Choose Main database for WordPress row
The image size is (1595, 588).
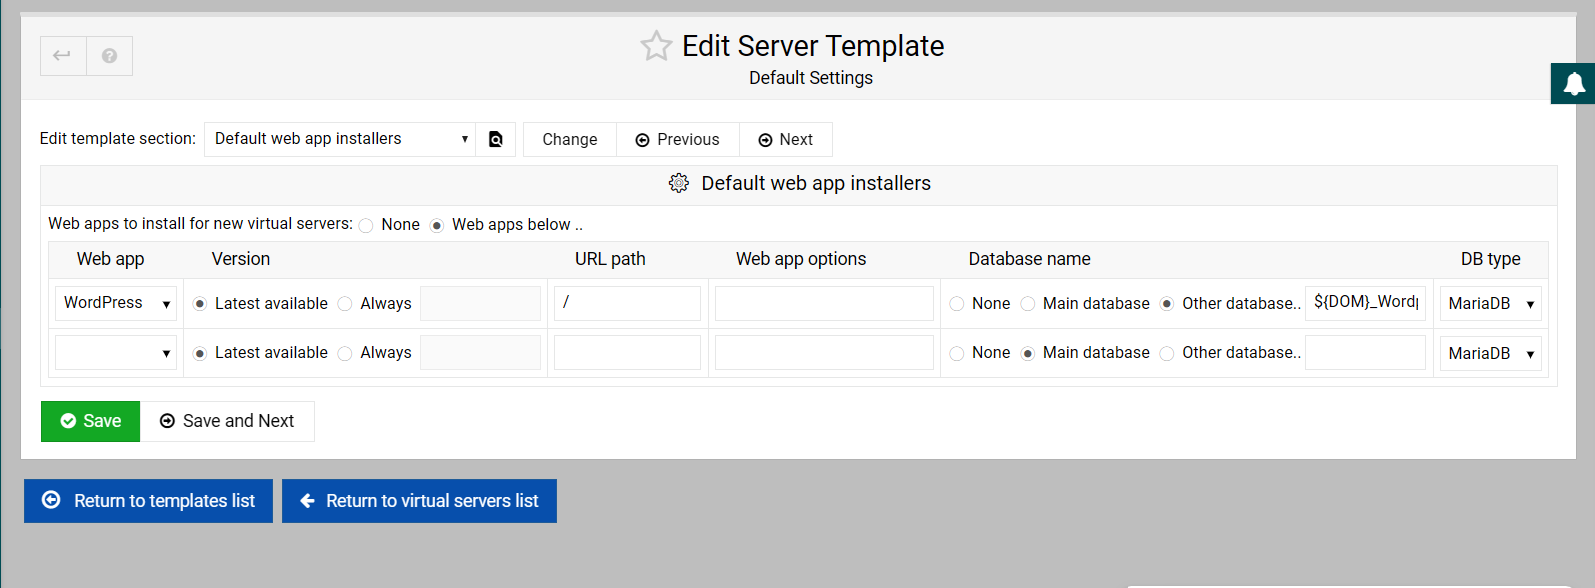[1028, 304]
